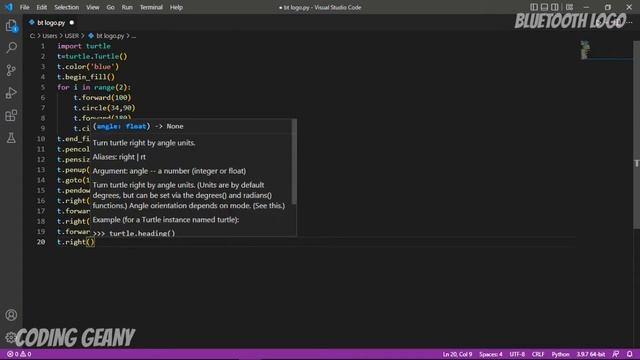
Task: Open the Run and Debug view
Action: [11, 93]
